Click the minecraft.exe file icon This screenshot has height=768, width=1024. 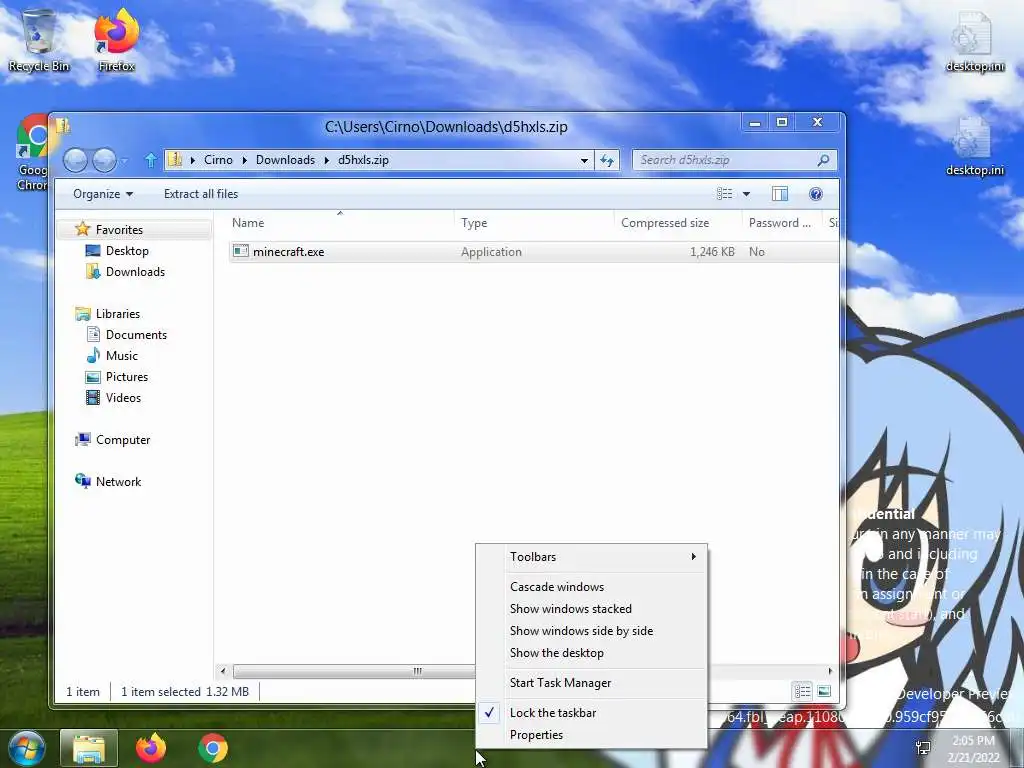[241, 251]
